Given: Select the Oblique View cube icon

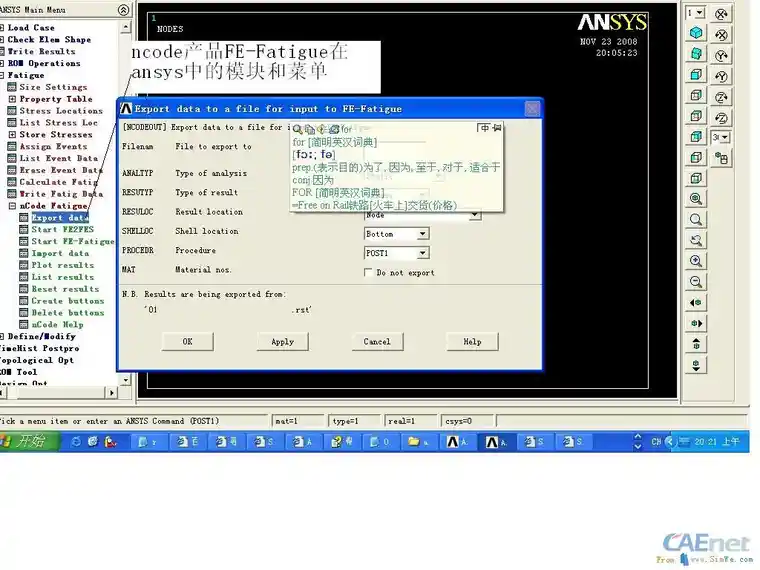Looking at the screenshot, I should (696, 54).
